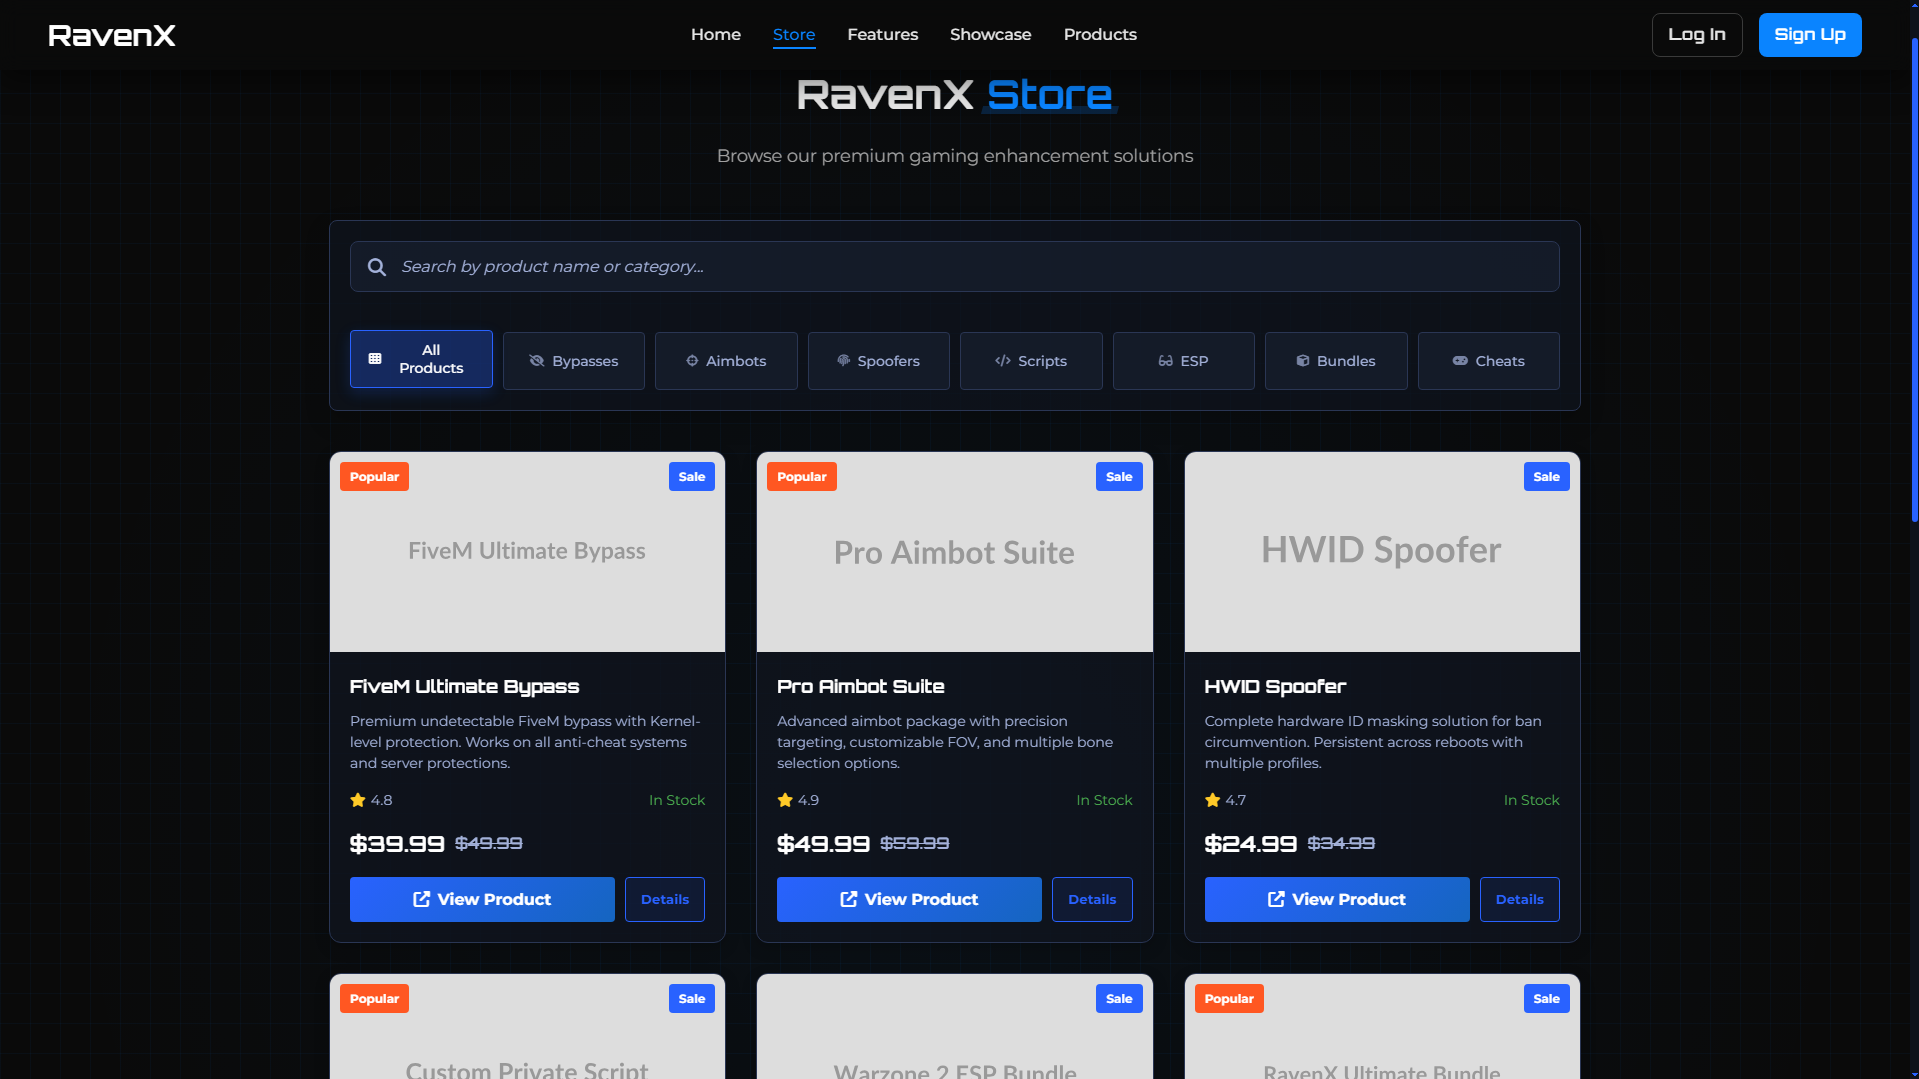This screenshot has width=1919, height=1079.
Task: Open Details for HWID Spoofer
Action: (x=1520, y=899)
